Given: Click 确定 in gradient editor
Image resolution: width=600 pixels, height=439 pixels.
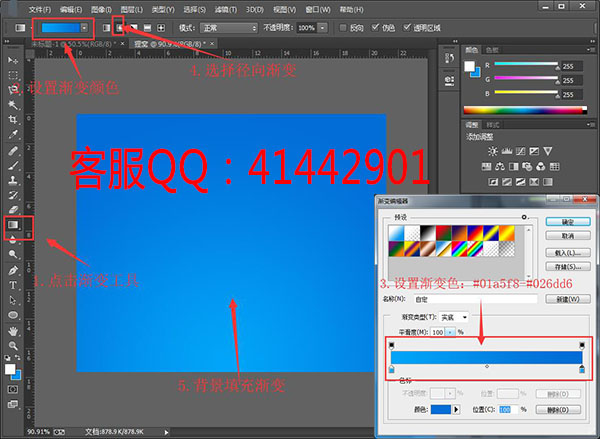Looking at the screenshot, I should [568, 222].
